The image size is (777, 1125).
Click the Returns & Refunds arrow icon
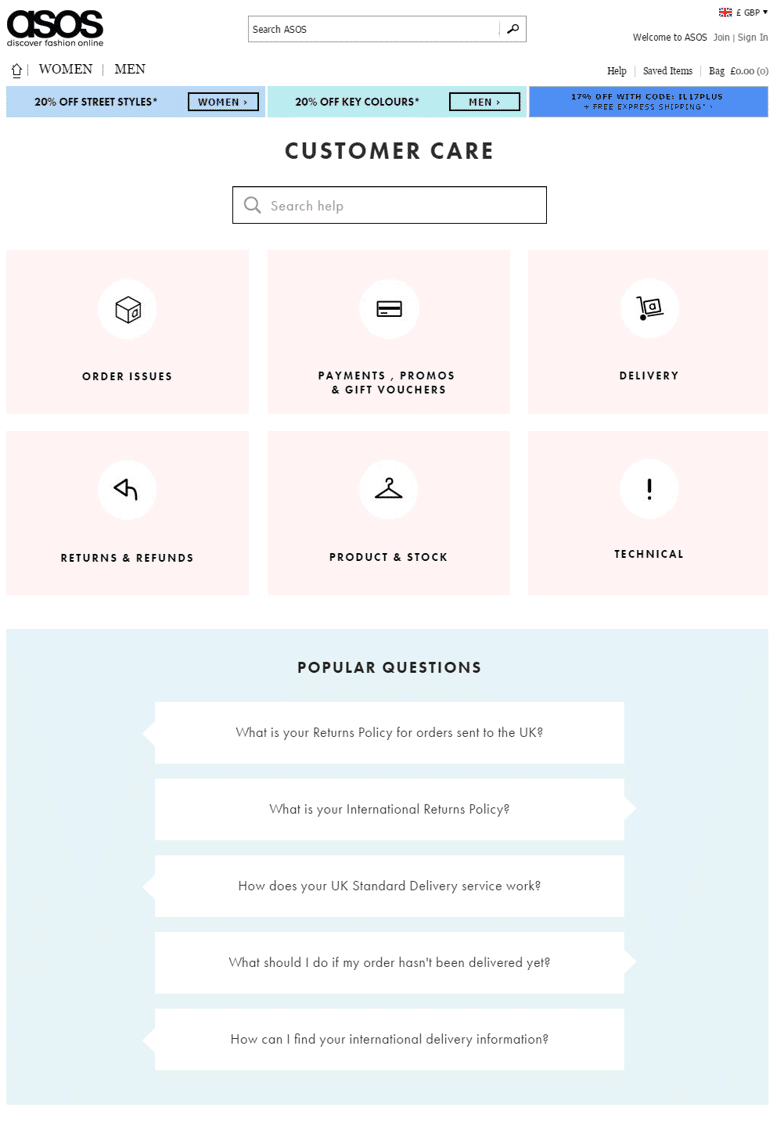click(x=126, y=490)
